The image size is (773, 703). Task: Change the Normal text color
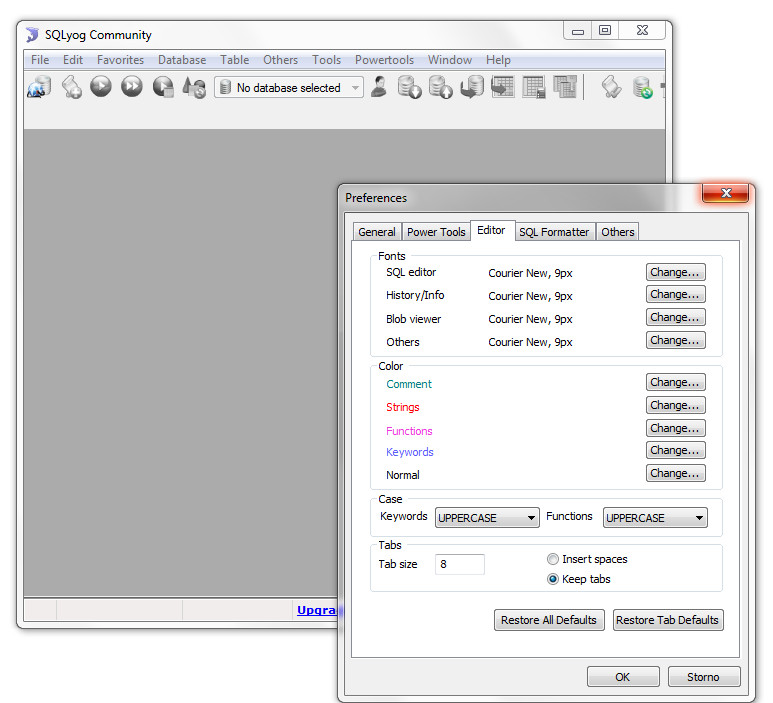click(x=675, y=473)
